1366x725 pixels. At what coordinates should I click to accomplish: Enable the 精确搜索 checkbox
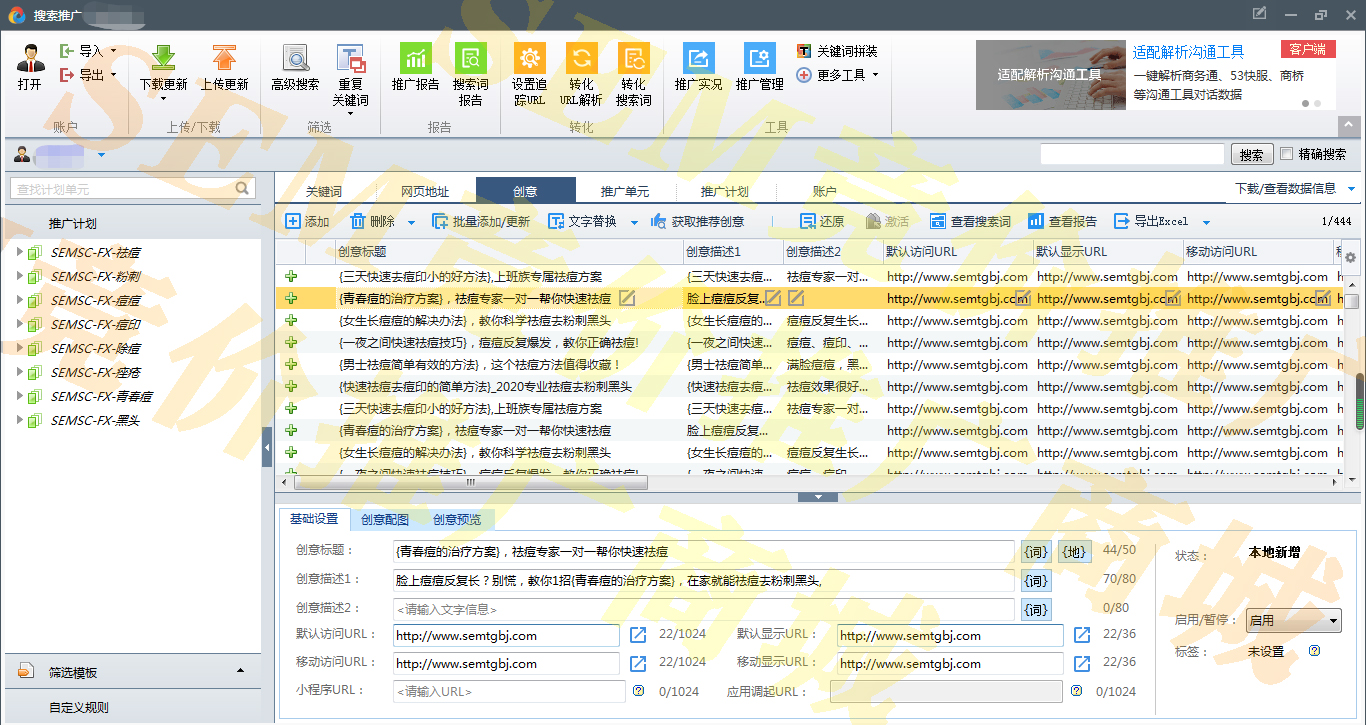pos(1286,154)
